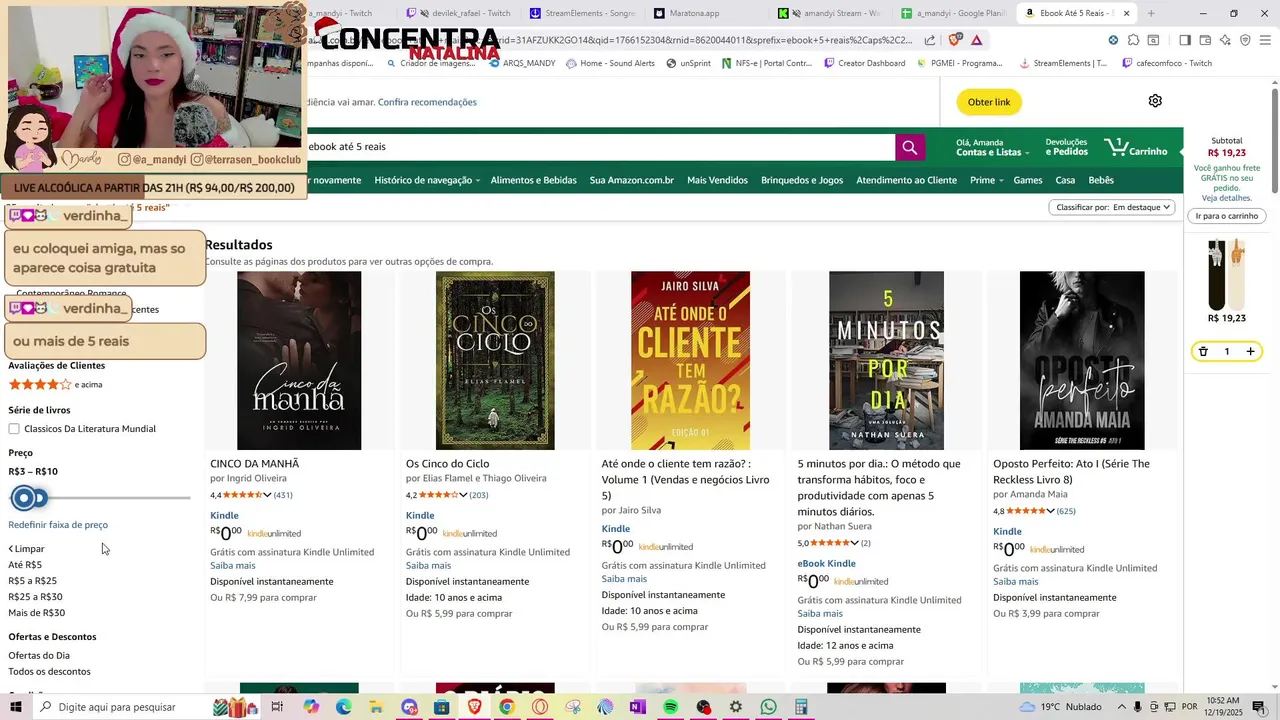This screenshot has width=1280, height=720.
Task: Click the Confira recomendações link
Action: 427,102
